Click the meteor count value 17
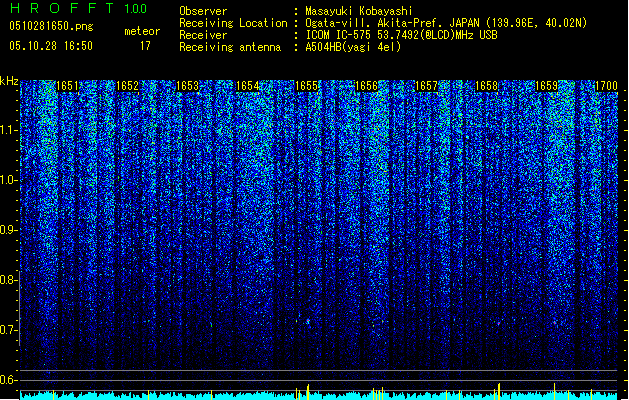The image size is (629, 400). pos(145,46)
